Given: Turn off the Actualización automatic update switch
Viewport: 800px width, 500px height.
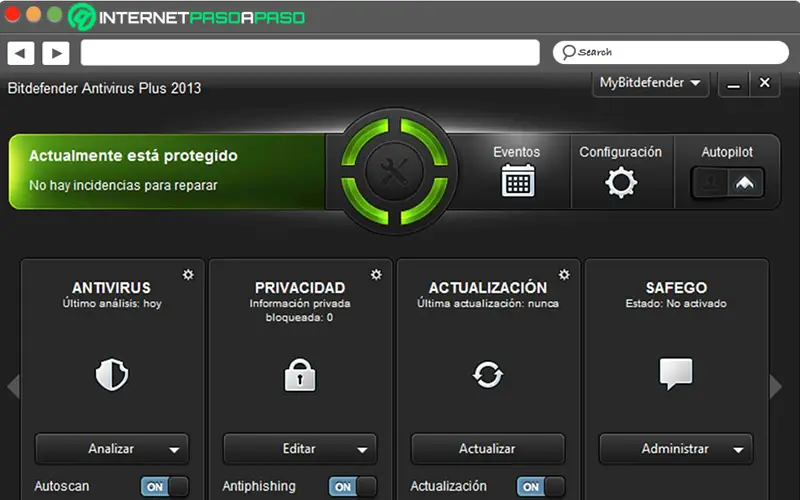Looking at the screenshot, I should pos(541,486).
